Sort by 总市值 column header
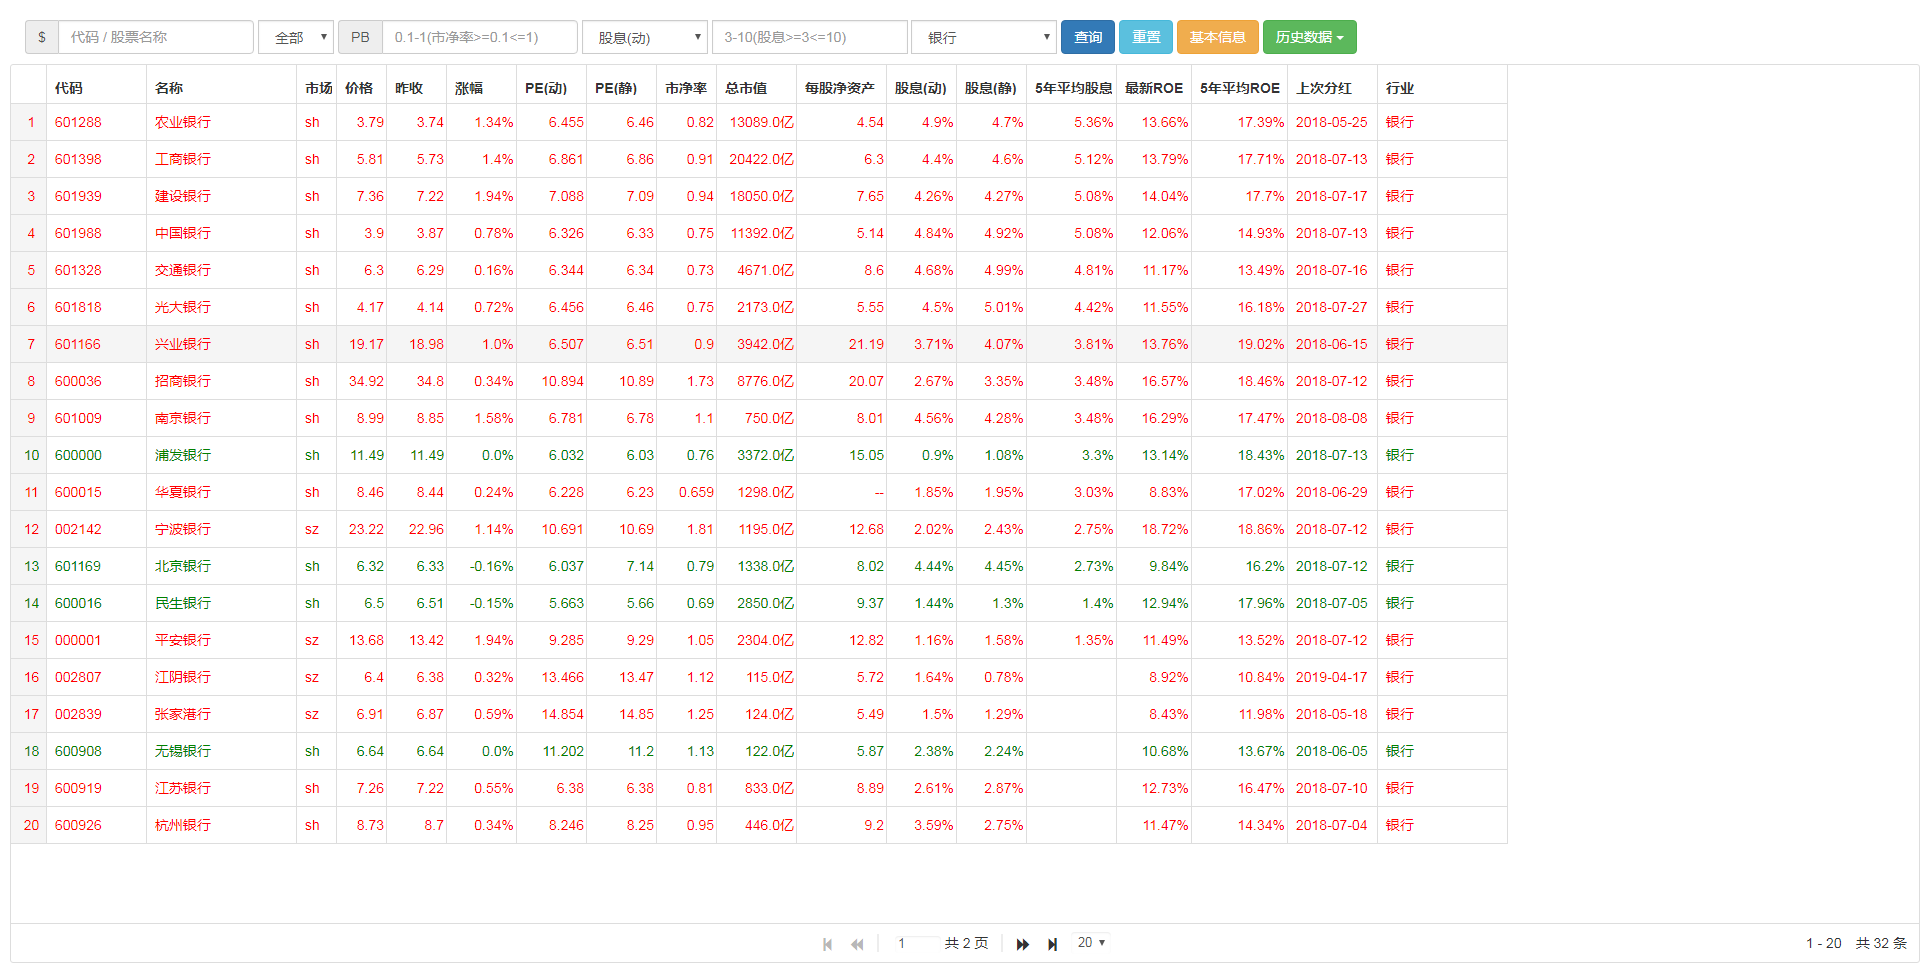 tap(746, 88)
